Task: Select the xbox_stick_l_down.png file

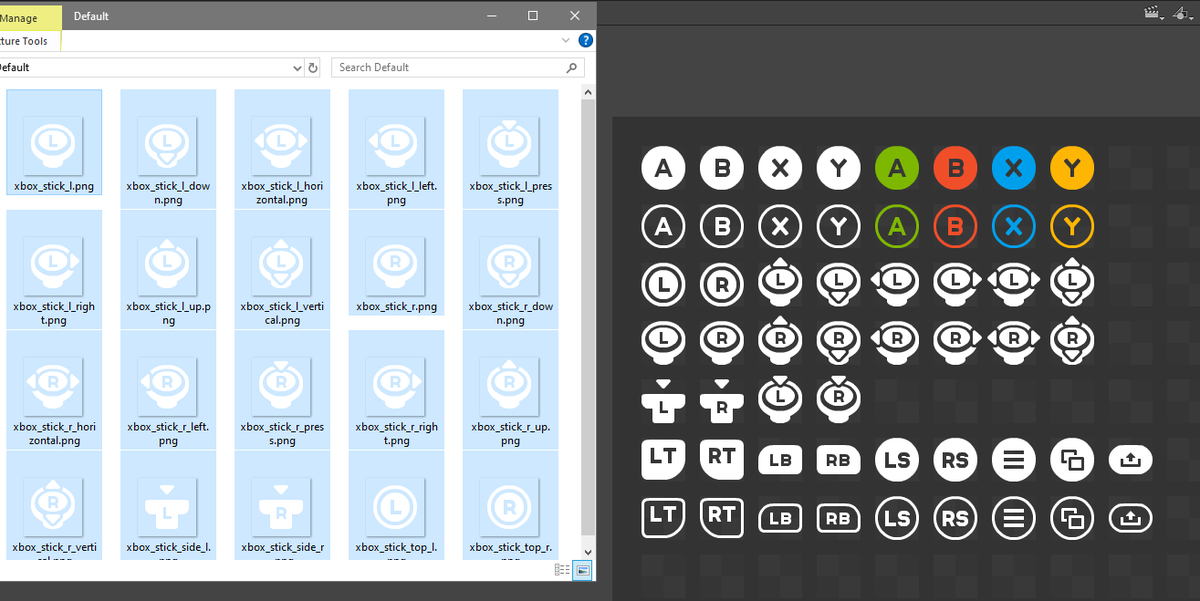Action: [168, 148]
